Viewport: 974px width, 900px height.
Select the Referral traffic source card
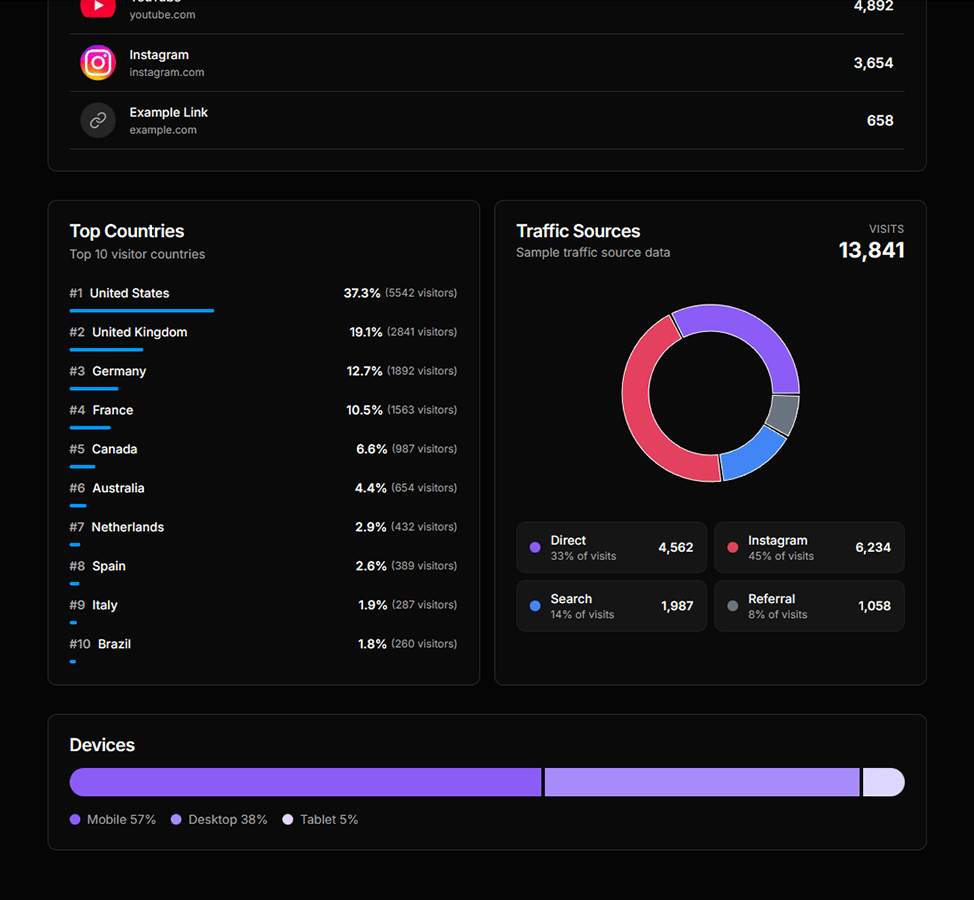click(x=809, y=605)
